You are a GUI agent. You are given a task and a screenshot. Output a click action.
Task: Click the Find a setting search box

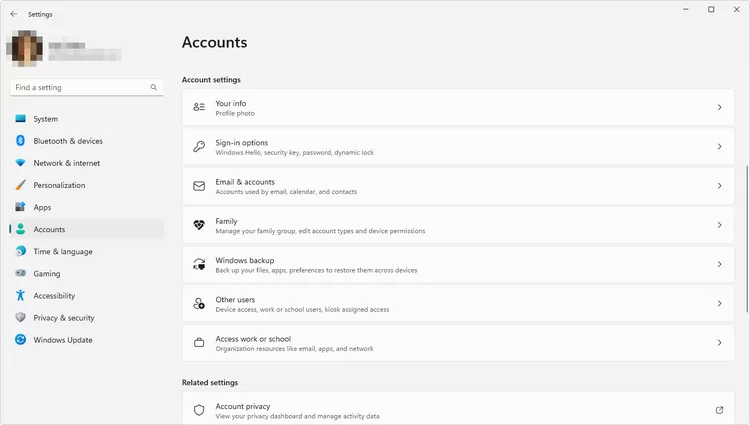87,87
